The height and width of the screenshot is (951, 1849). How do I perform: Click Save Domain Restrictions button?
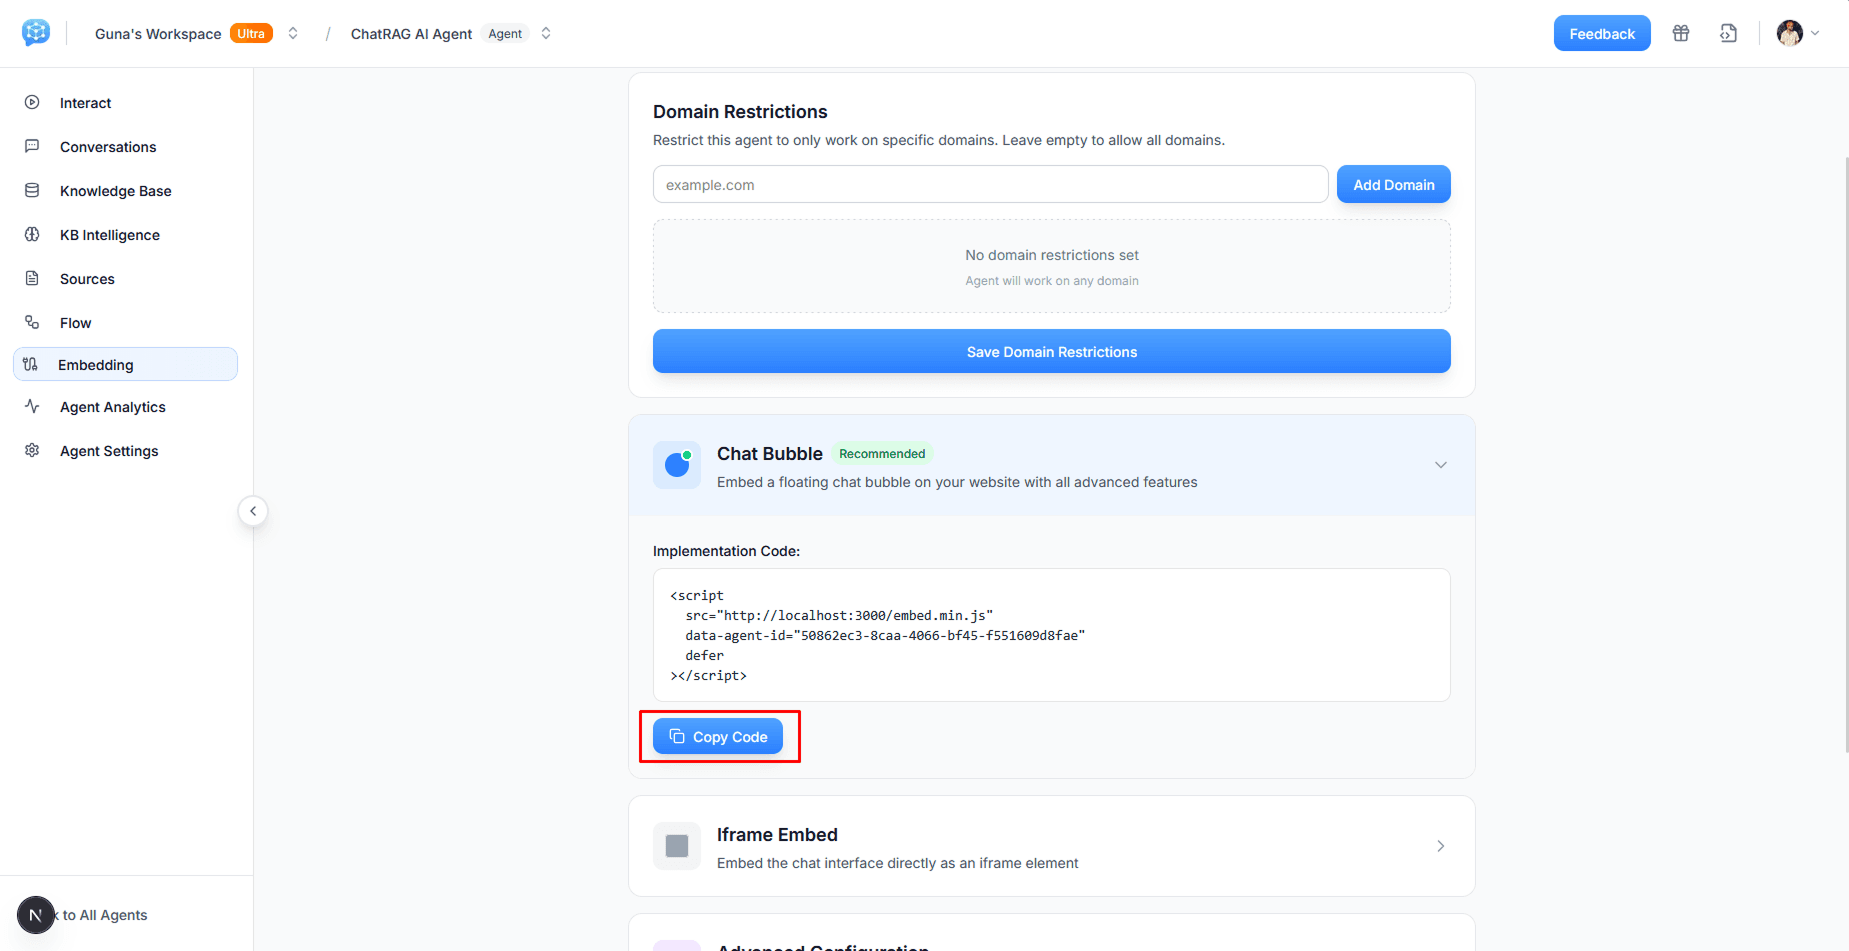[x=1051, y=351]
